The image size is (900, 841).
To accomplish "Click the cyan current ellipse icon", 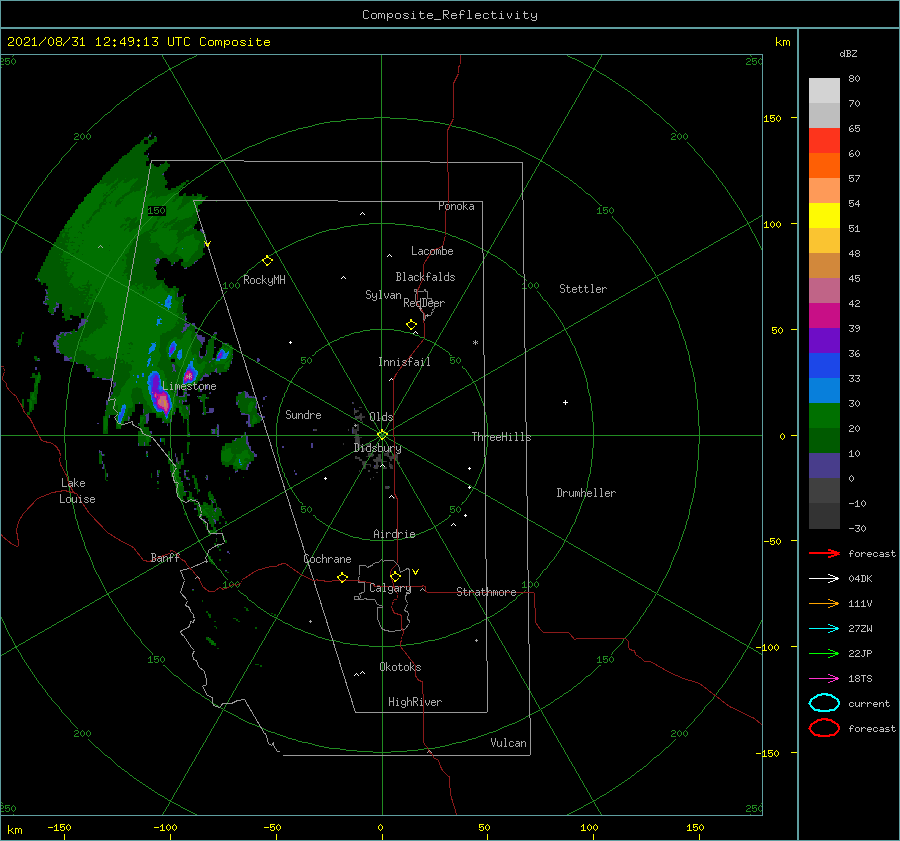I will 824,703.
